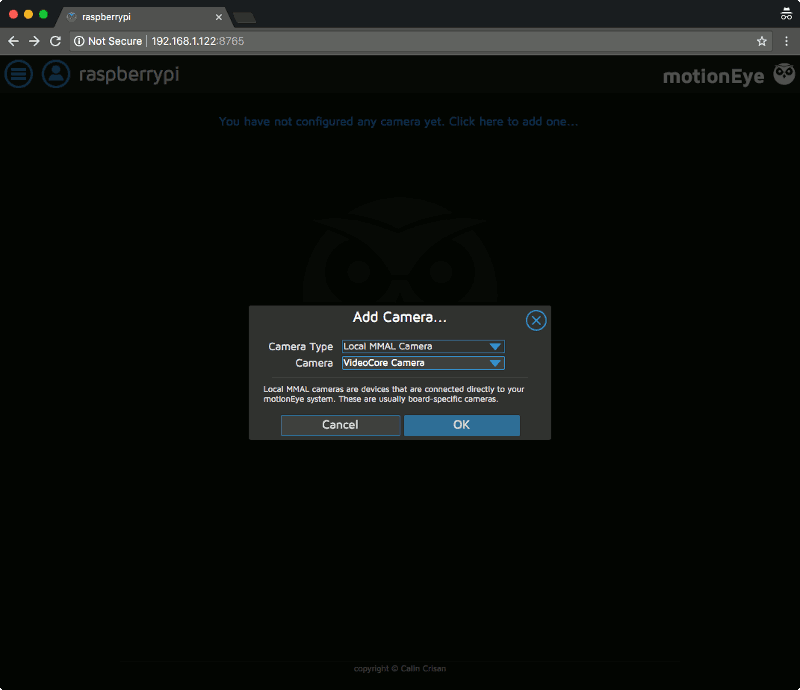Click the link to add a camera
This screenshot has width=800, height=690.
click(398, 121)
